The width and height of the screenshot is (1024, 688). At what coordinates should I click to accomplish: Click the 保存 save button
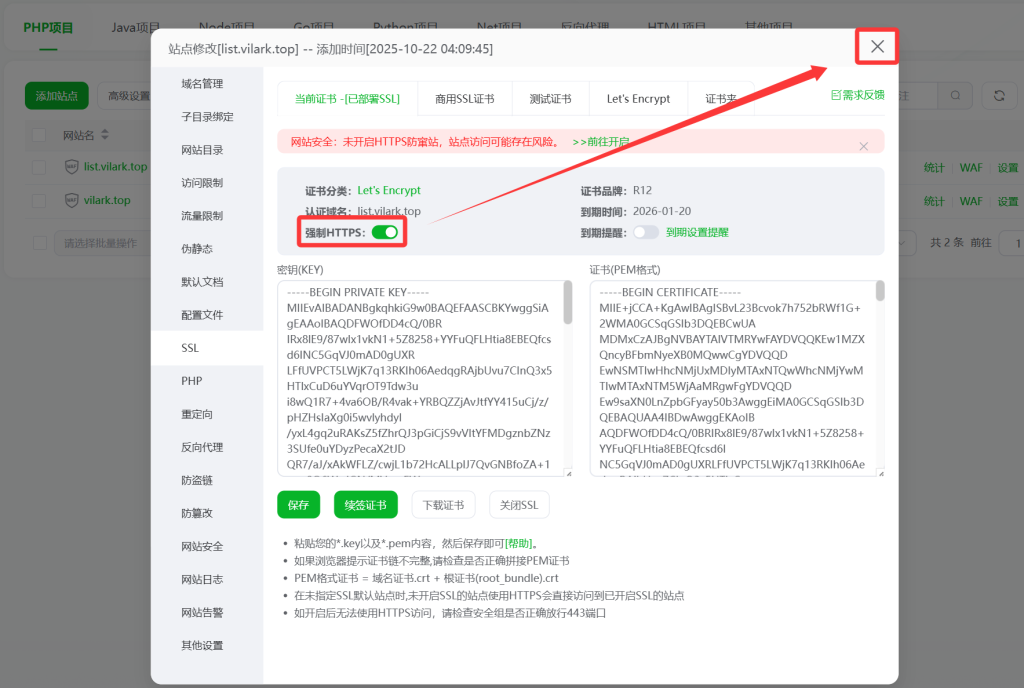[298, 504]
